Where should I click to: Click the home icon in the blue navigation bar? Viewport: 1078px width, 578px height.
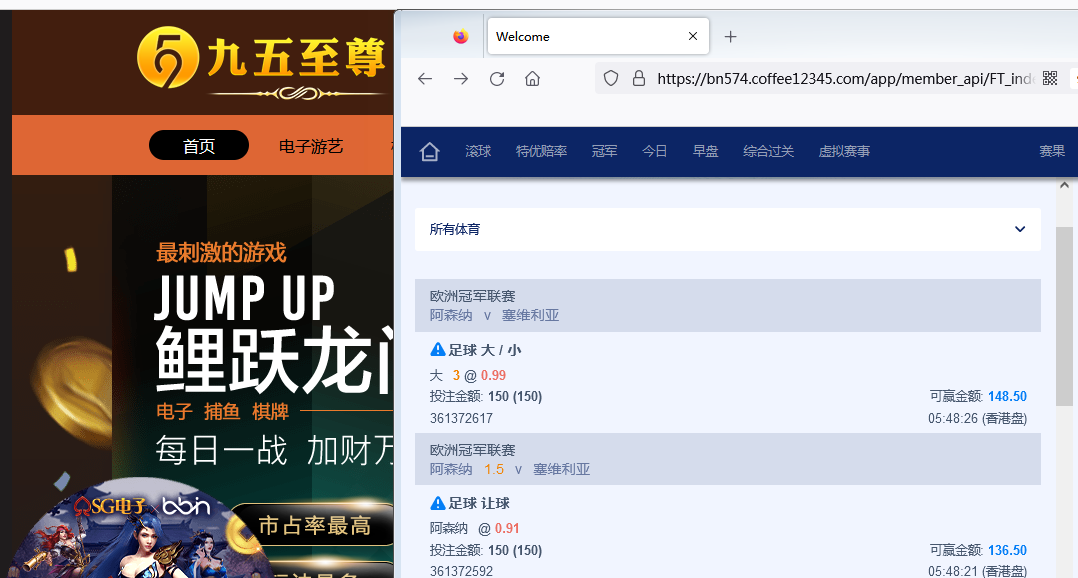pos(430,152)
